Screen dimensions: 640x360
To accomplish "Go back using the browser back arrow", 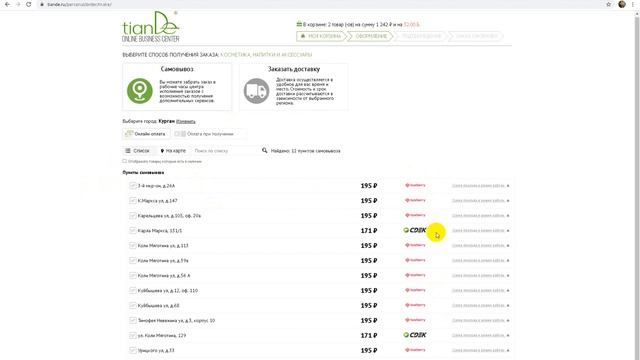I will (7, 4).
